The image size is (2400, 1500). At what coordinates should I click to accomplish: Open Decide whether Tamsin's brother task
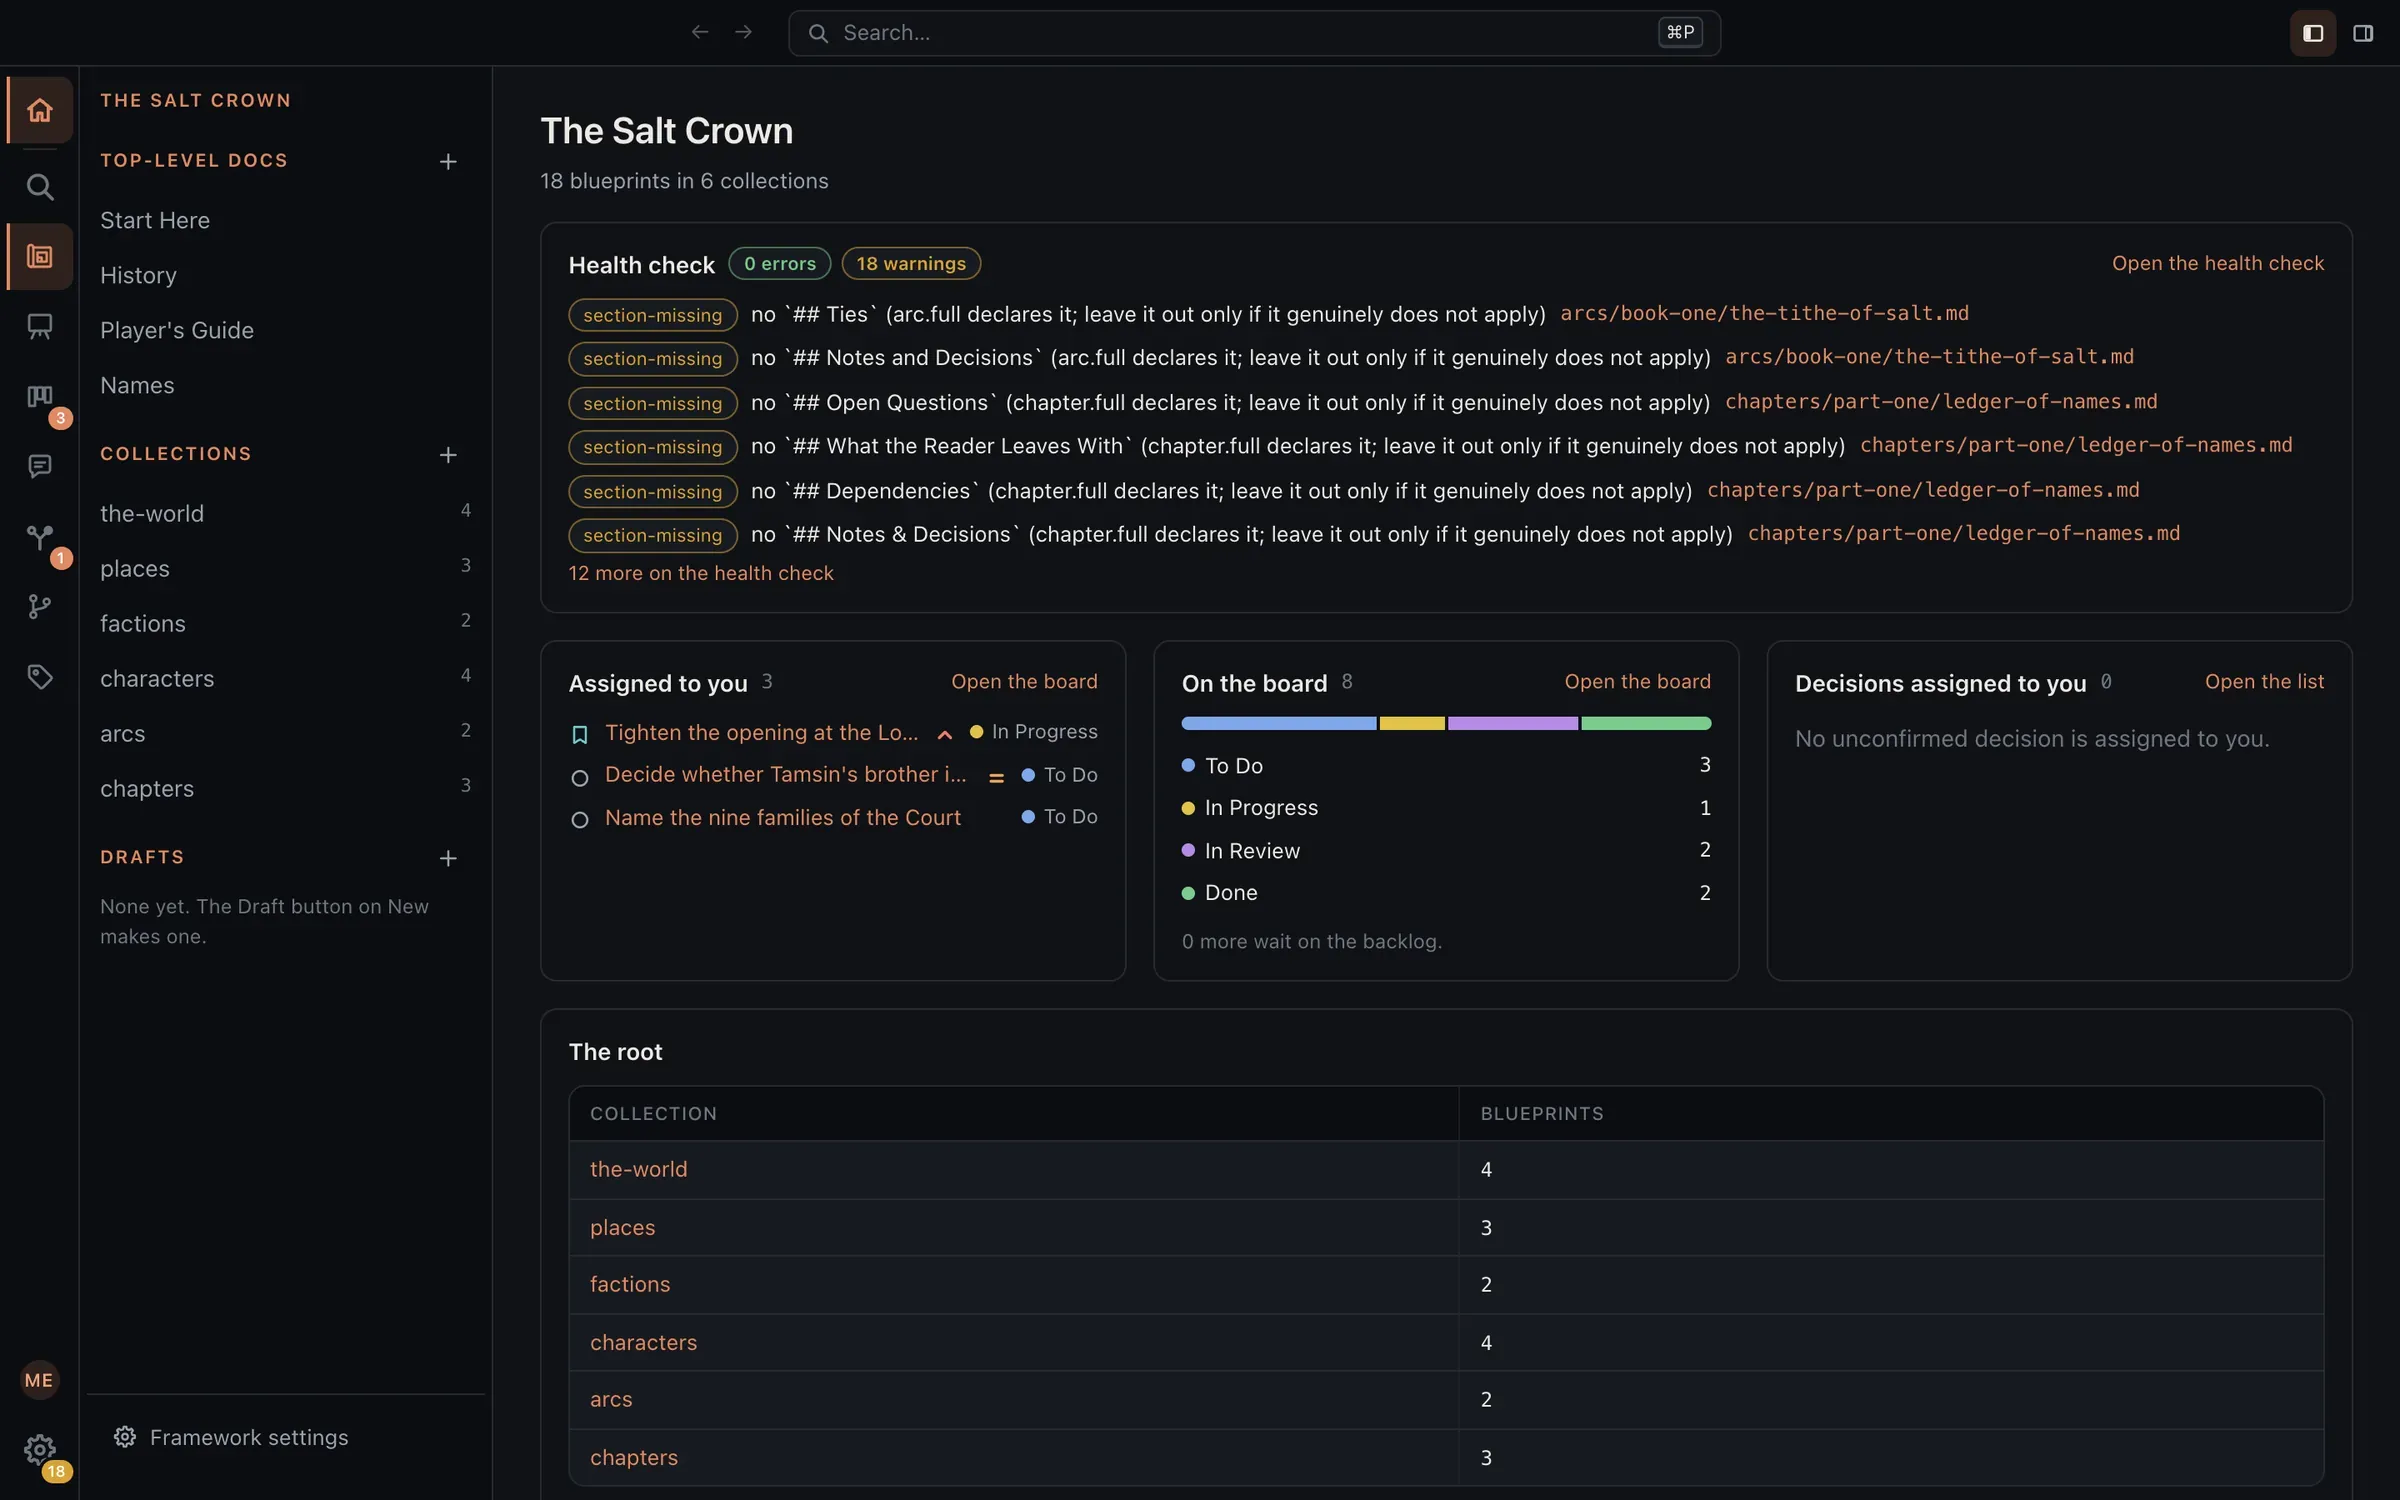[x=786, y=774]
